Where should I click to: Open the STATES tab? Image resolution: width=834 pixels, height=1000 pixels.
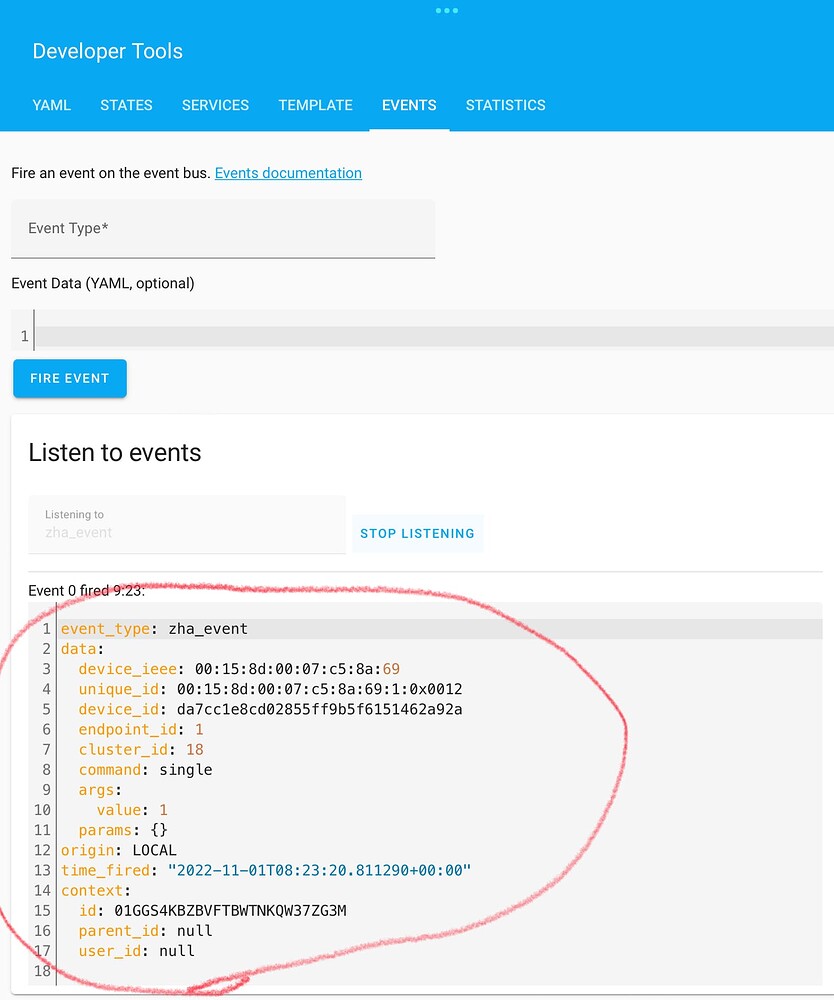[126, 105]
